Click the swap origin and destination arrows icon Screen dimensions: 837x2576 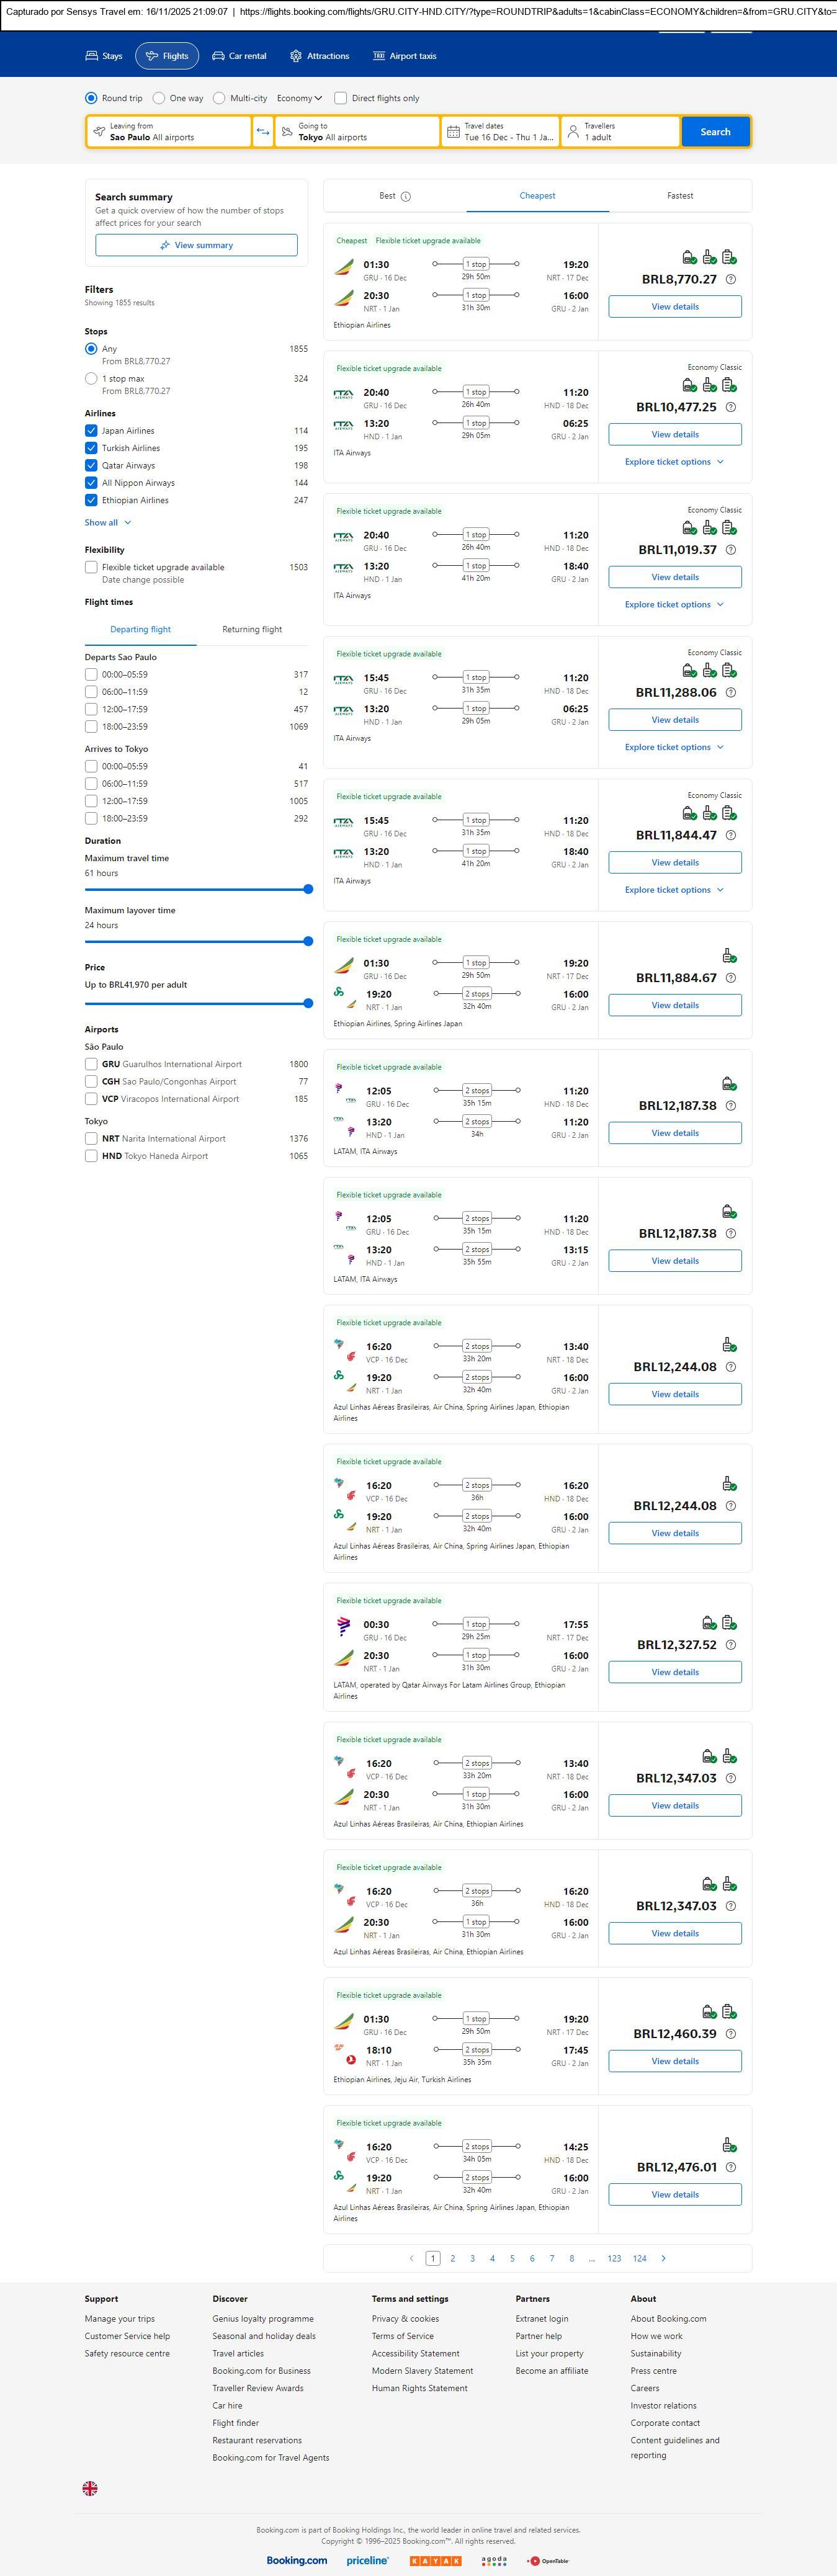tap(263, 132)
